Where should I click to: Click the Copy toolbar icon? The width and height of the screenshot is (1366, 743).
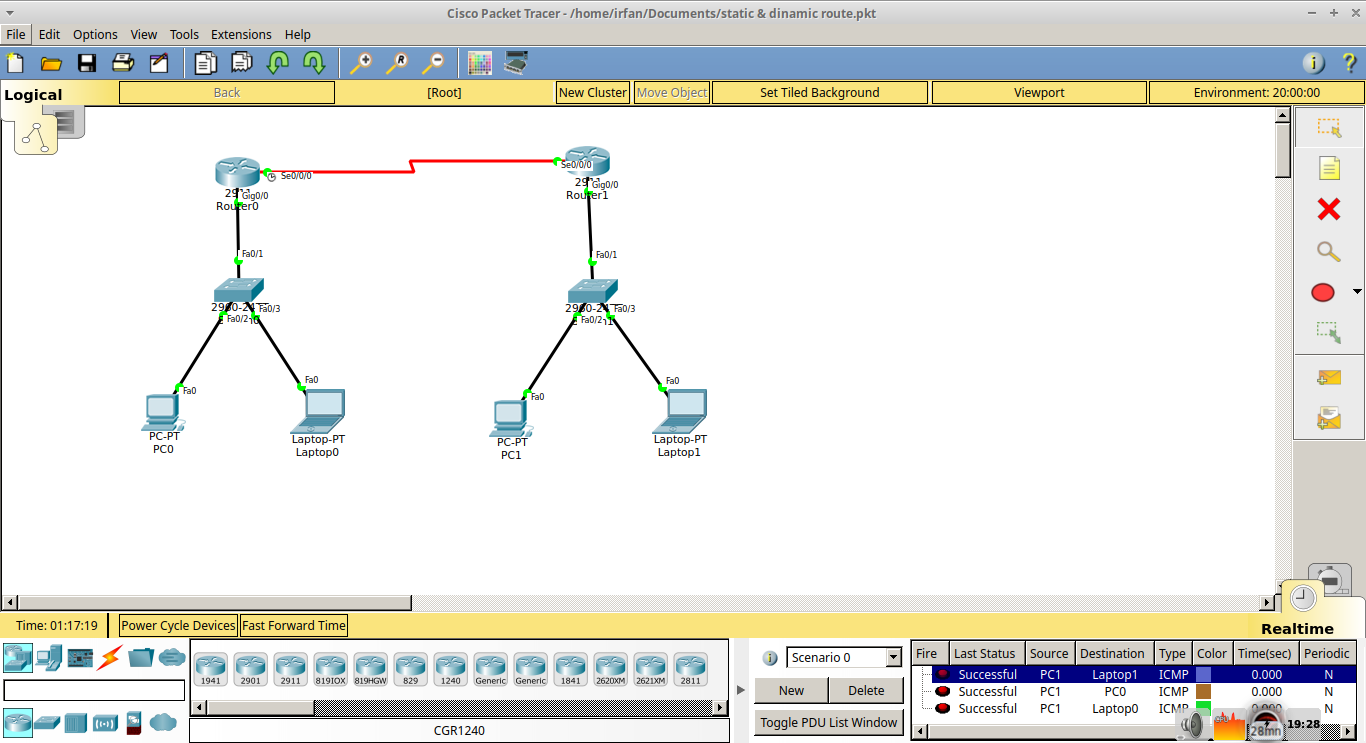[x=206, y=63]
